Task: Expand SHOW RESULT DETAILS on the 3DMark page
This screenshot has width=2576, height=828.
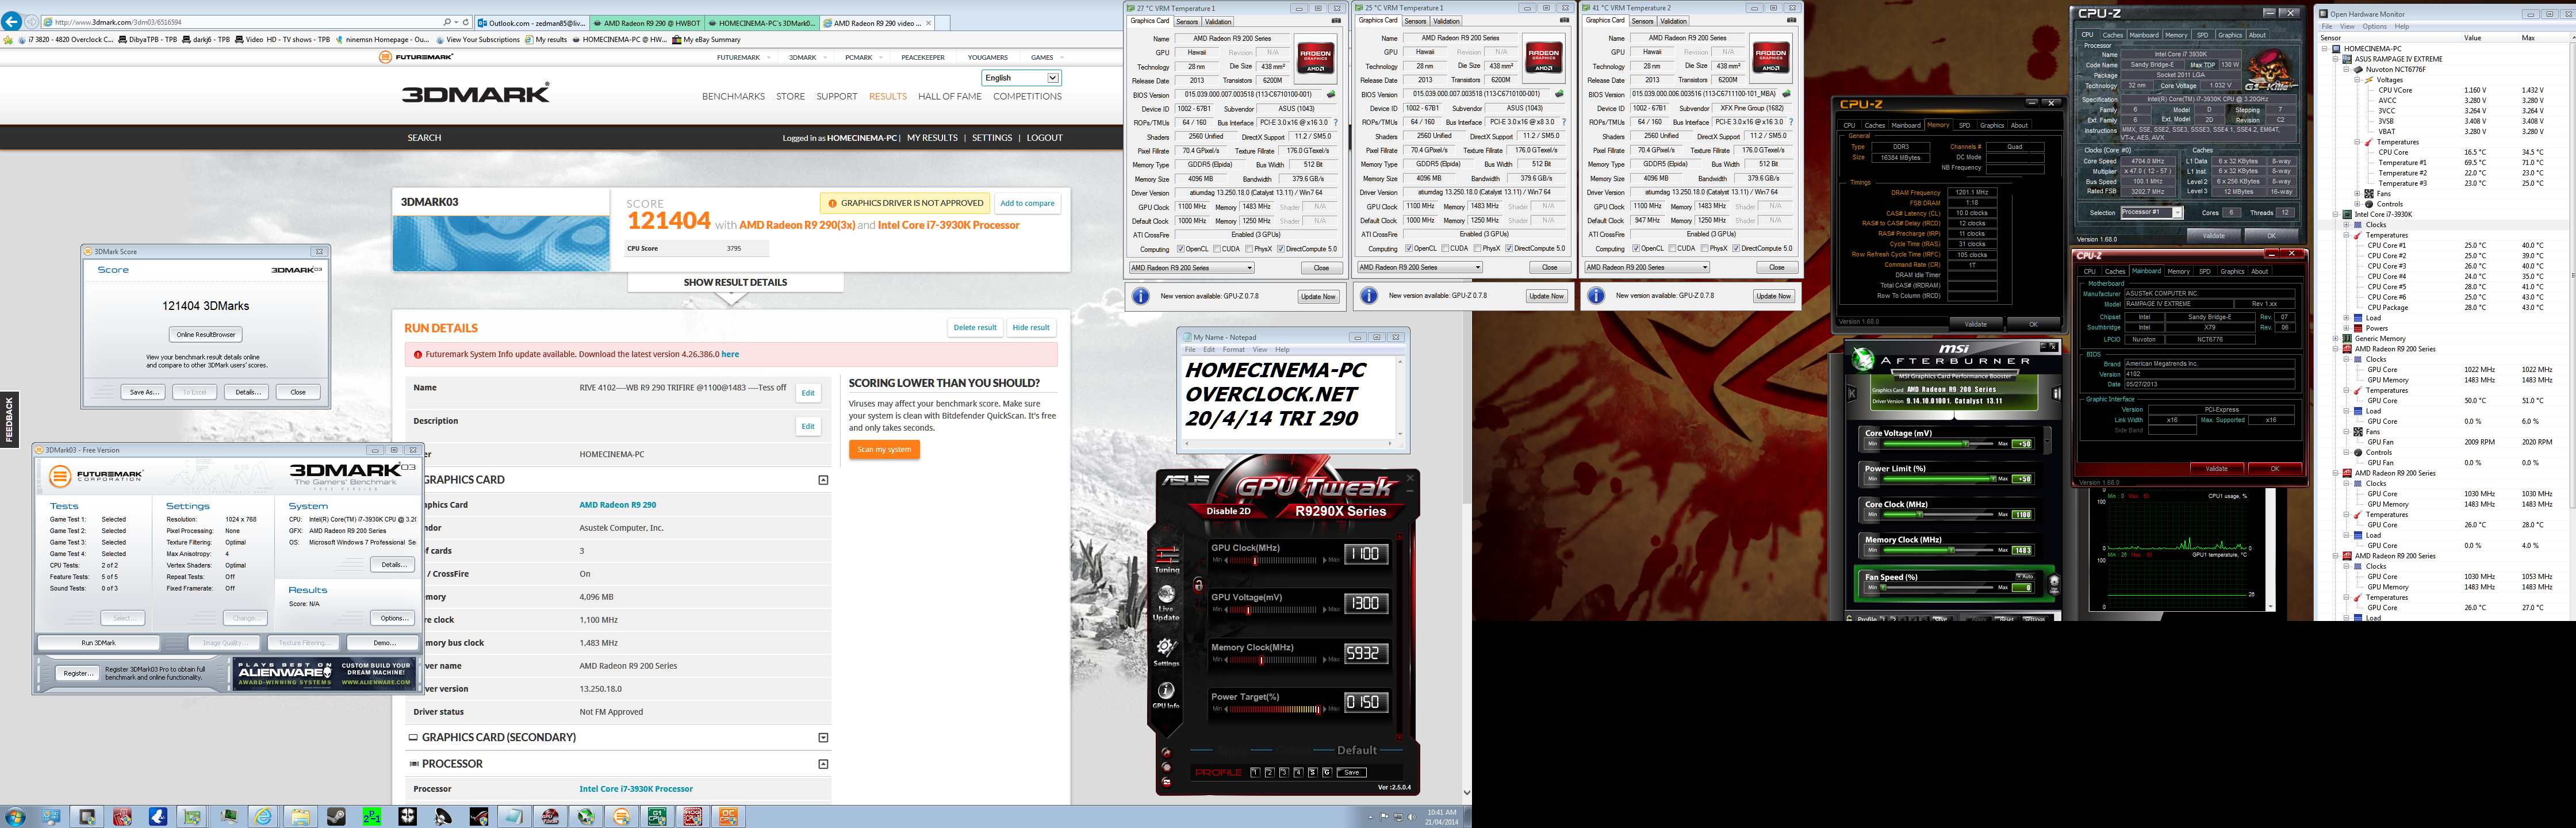Action: [735, 283]
